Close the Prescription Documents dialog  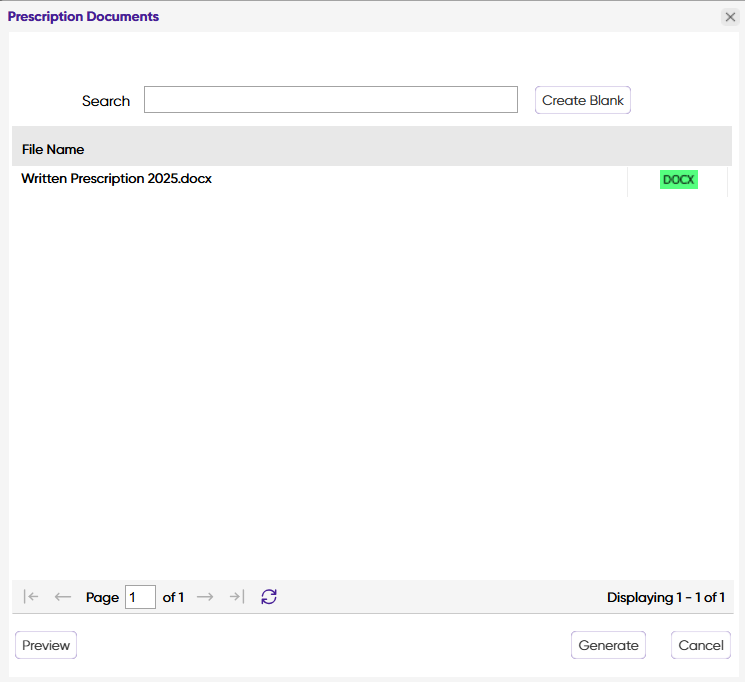(730, 17)
